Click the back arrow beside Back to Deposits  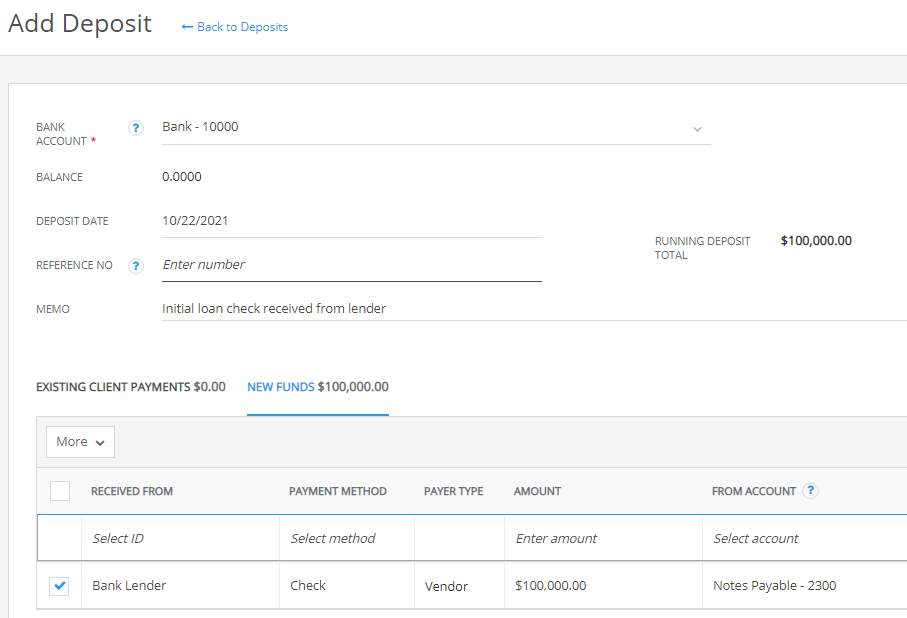coord(186,27)
